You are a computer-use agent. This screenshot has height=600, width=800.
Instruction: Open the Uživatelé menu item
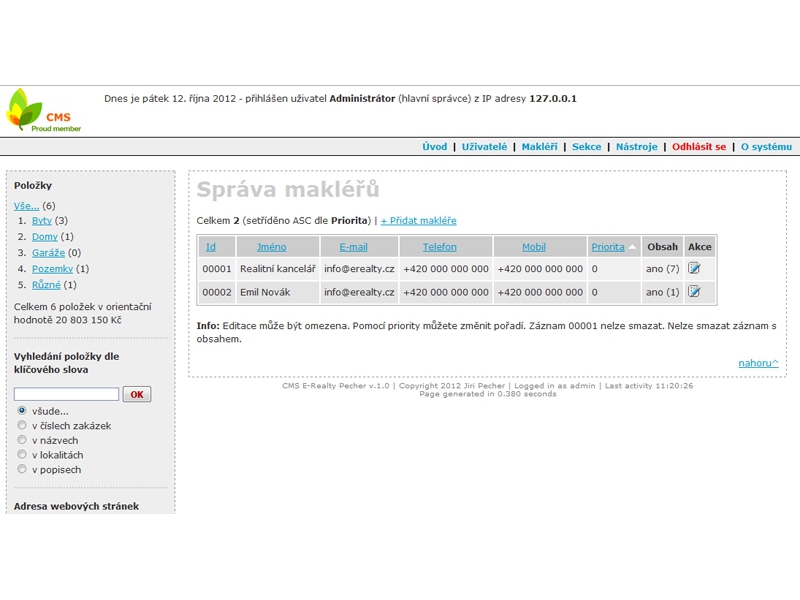click(x=484, y=146)
